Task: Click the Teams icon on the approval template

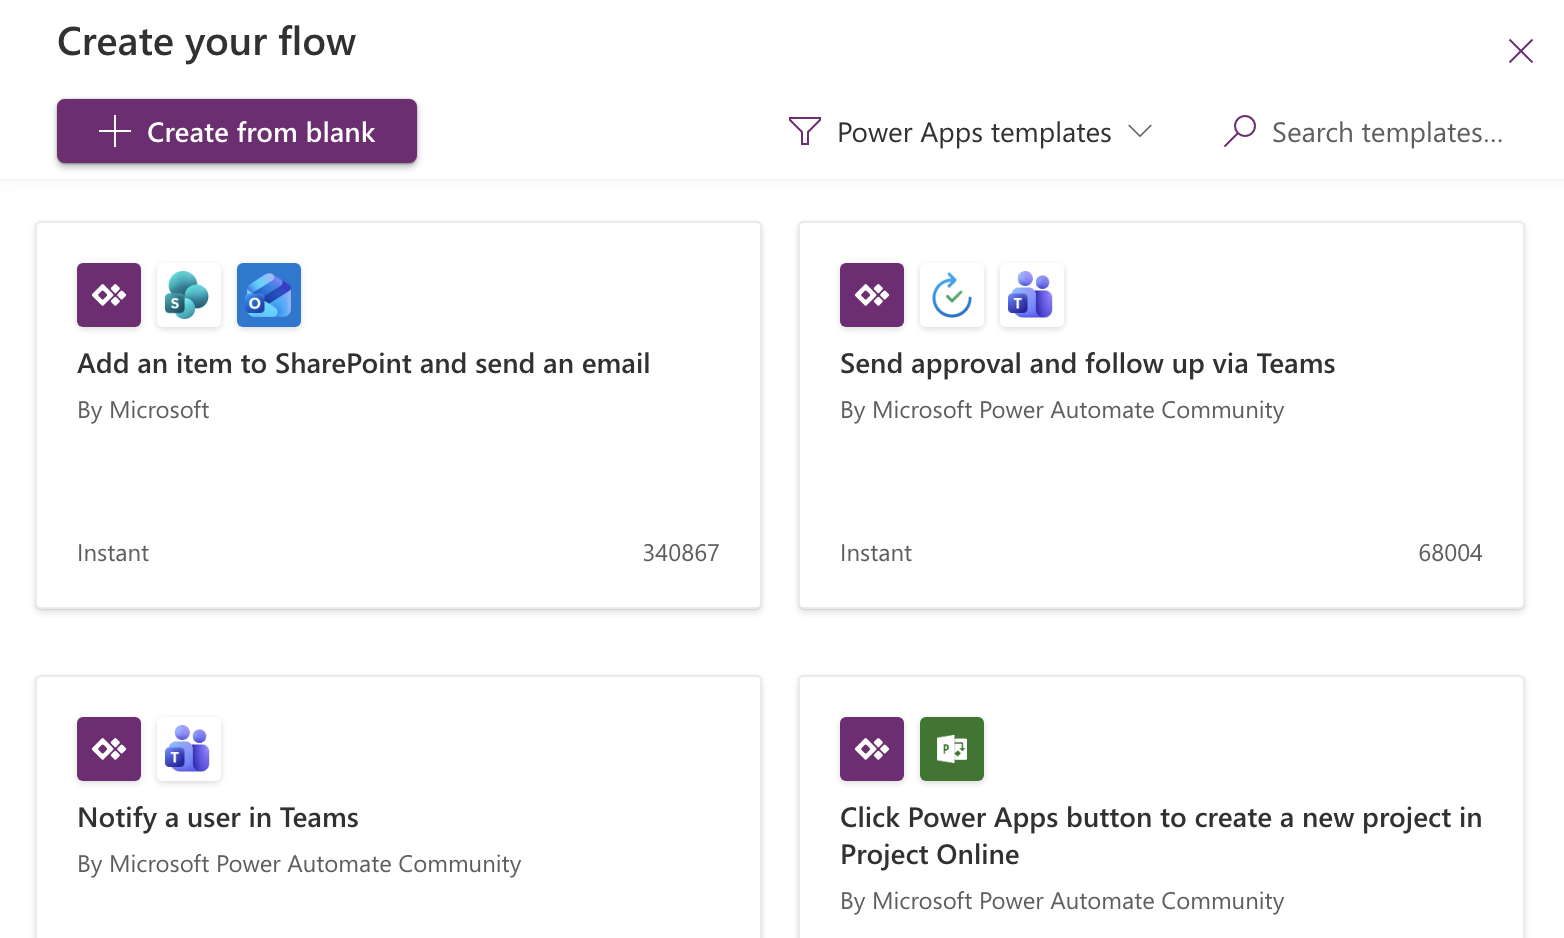Action: point(1031,294)
